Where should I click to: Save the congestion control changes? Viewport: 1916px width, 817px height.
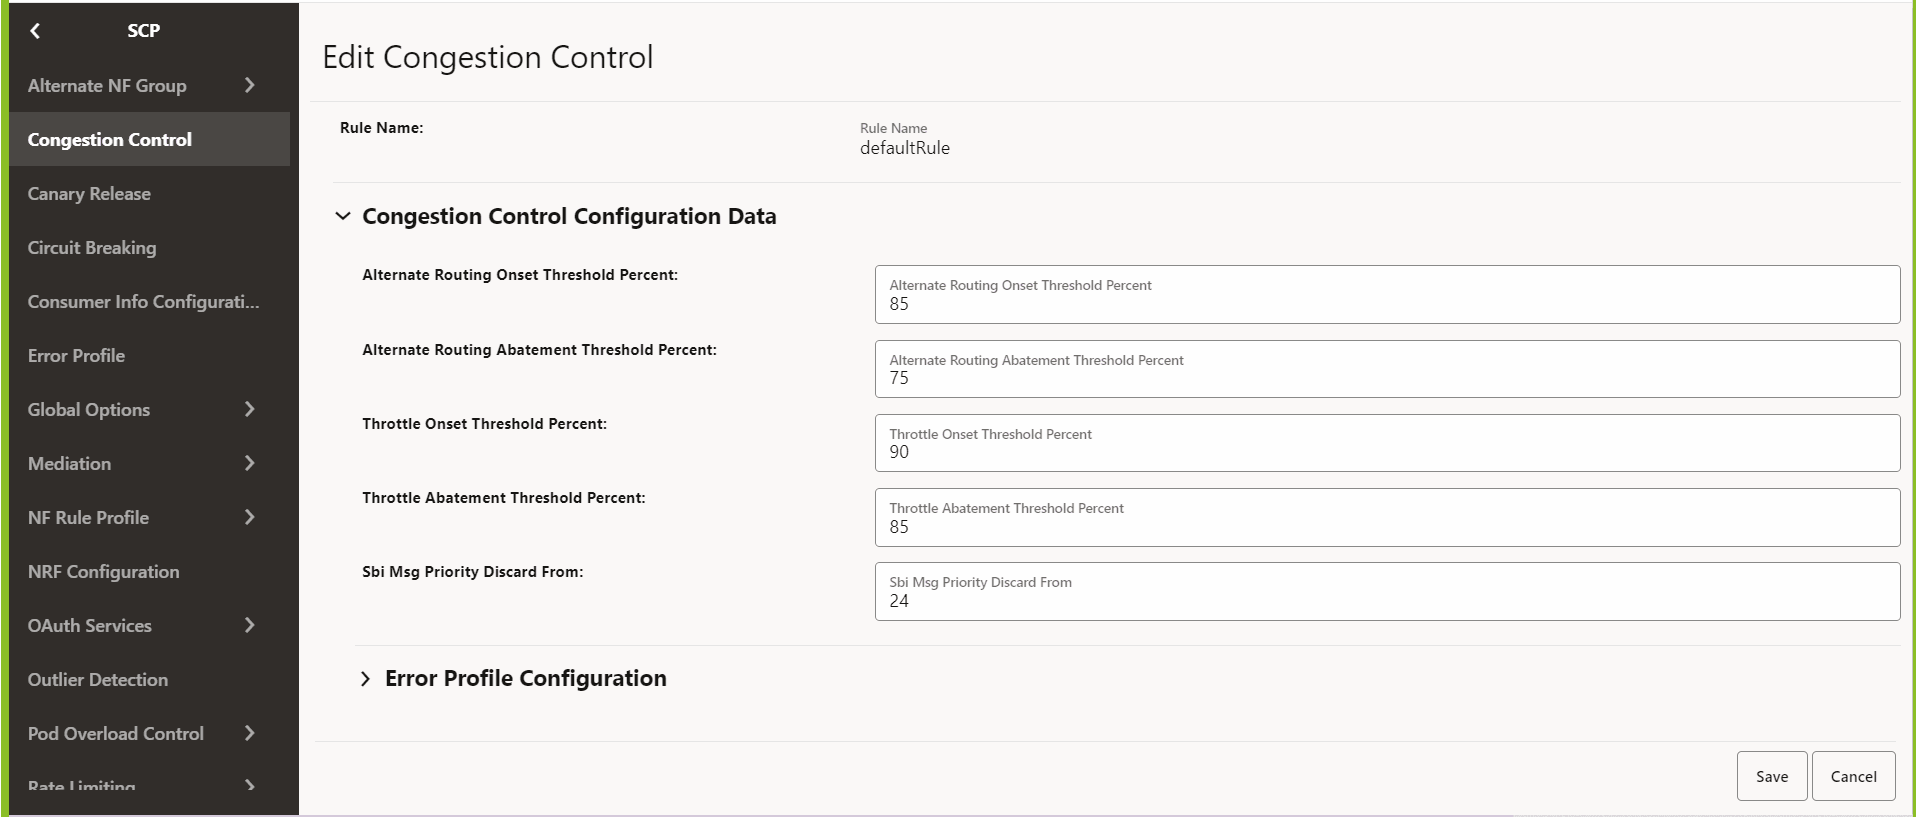pos(1771,776)
